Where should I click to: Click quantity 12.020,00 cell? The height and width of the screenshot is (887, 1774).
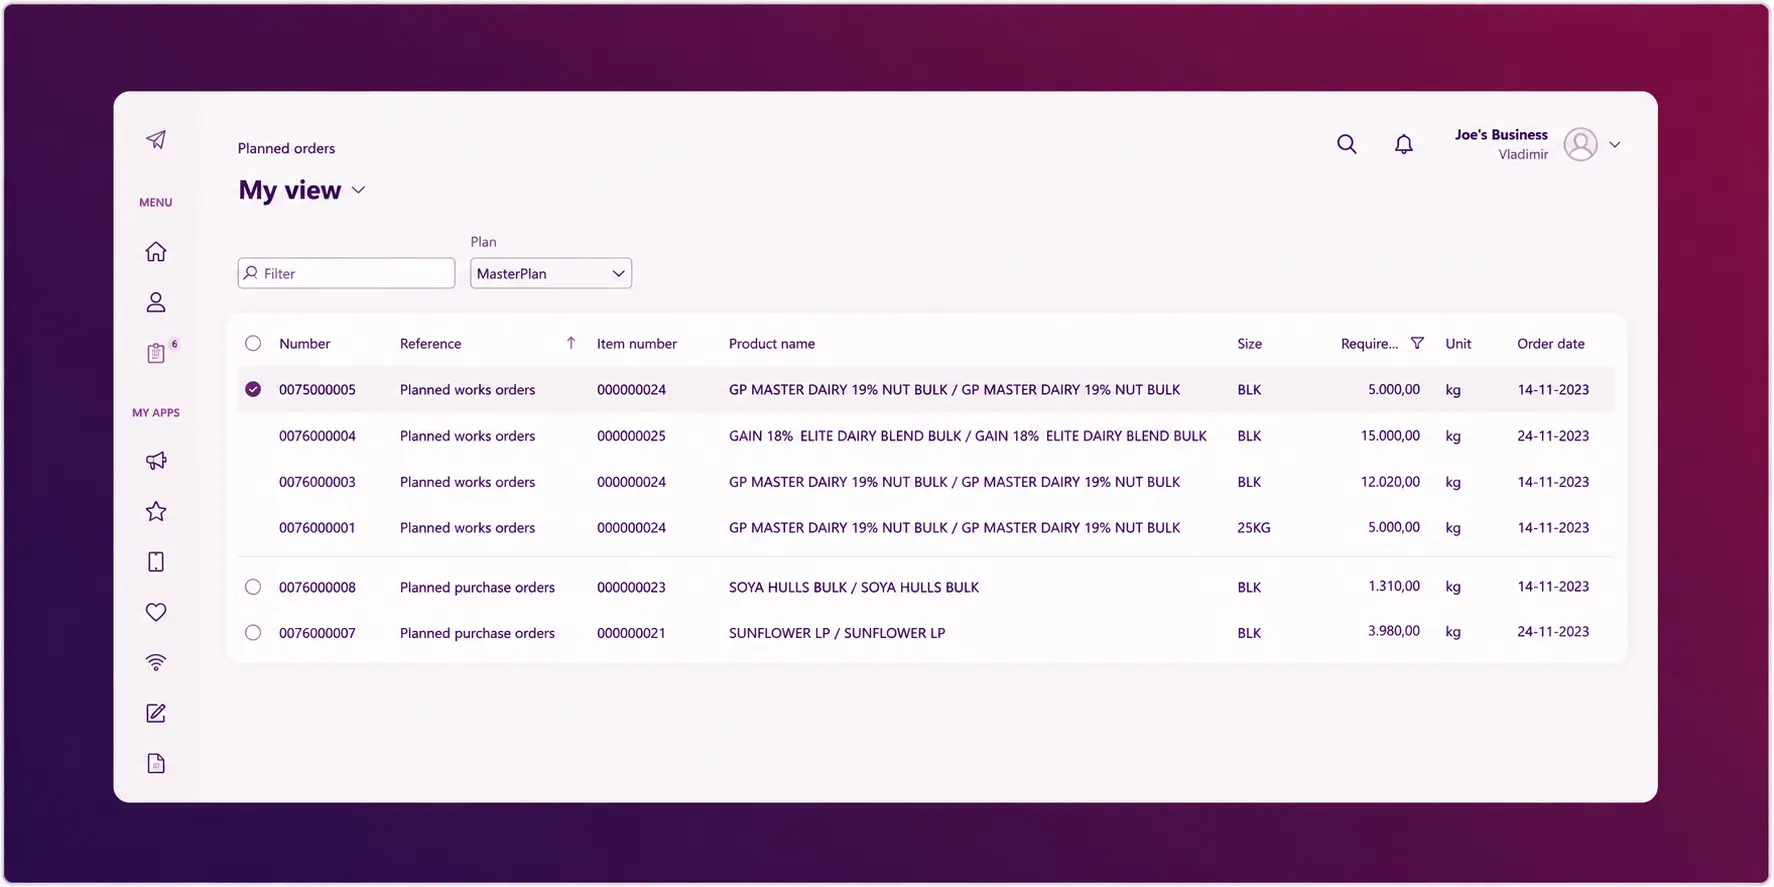pyautogui.click(x=1390, y=482)
